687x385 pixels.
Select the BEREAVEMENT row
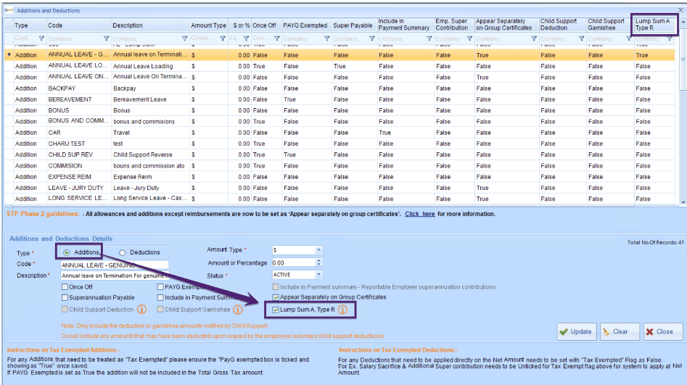[340, 99]
